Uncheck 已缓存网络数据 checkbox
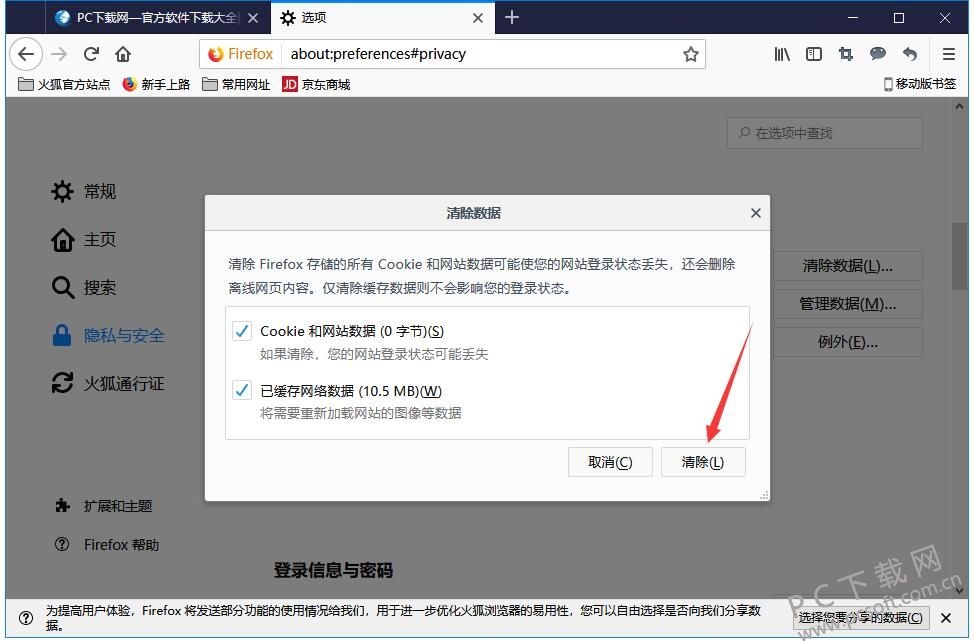974x643 pixels. (242, 391)
